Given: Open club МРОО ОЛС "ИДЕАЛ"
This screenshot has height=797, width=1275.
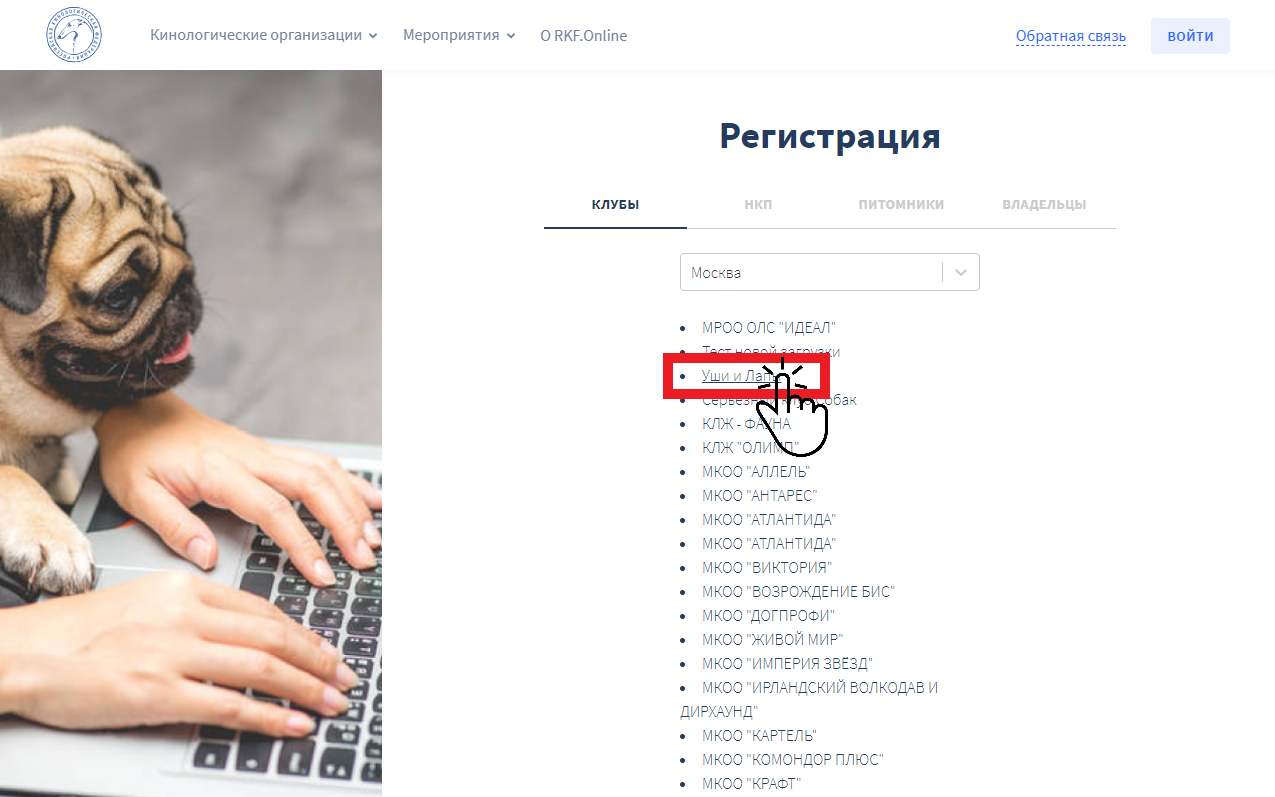Looking at the screenshot, I should (768, 327).
